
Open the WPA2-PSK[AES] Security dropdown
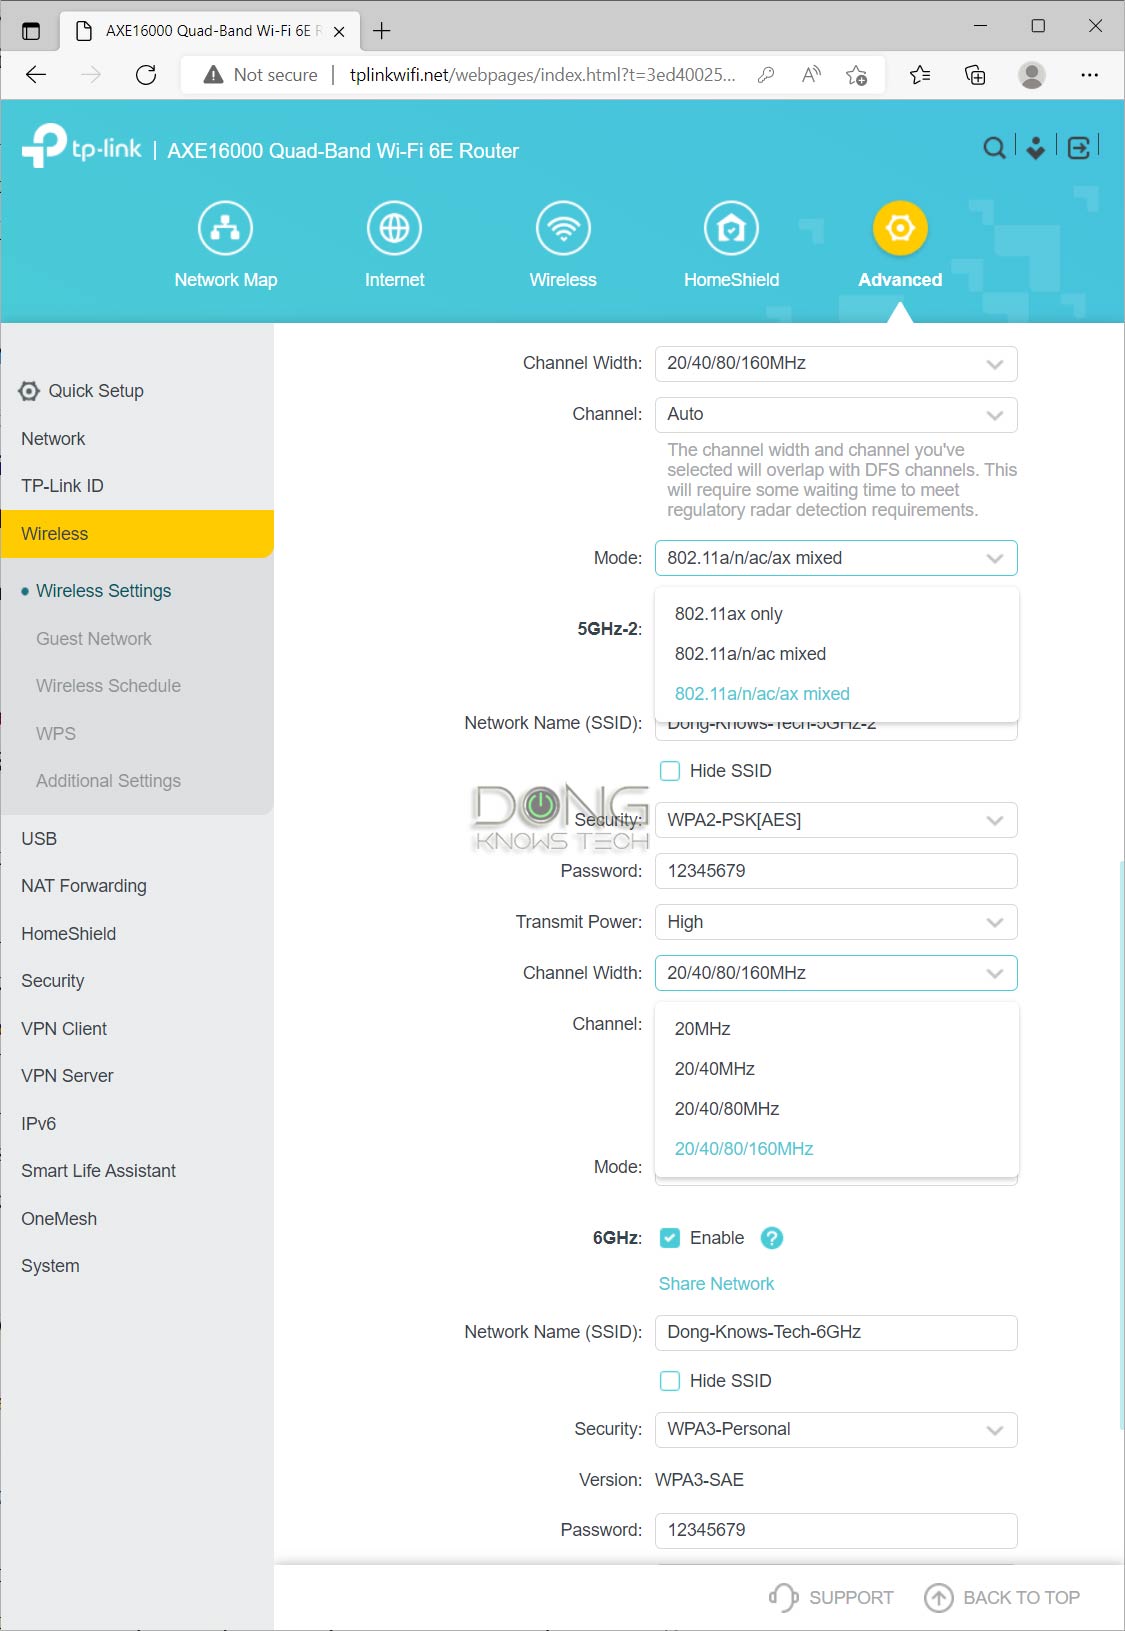[836, 820]
